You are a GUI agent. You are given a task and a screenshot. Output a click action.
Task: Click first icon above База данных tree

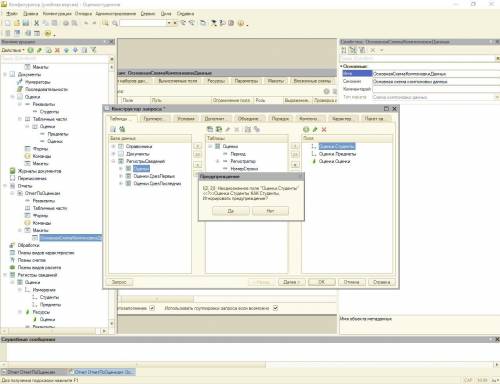pos(113,129)
